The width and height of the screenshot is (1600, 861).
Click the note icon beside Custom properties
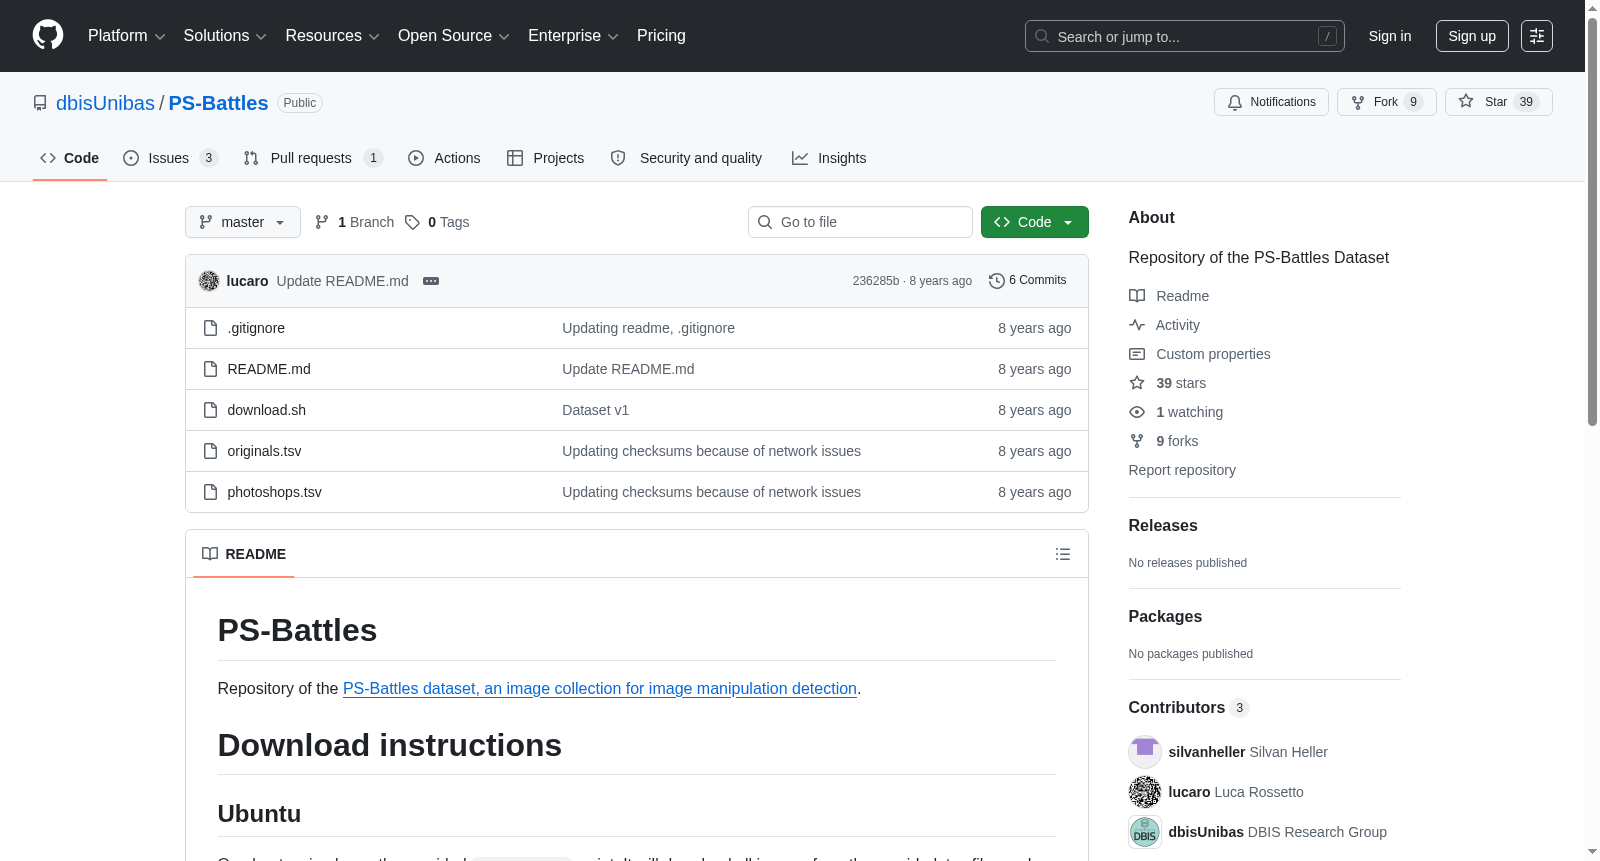(x=1137, y=354)
